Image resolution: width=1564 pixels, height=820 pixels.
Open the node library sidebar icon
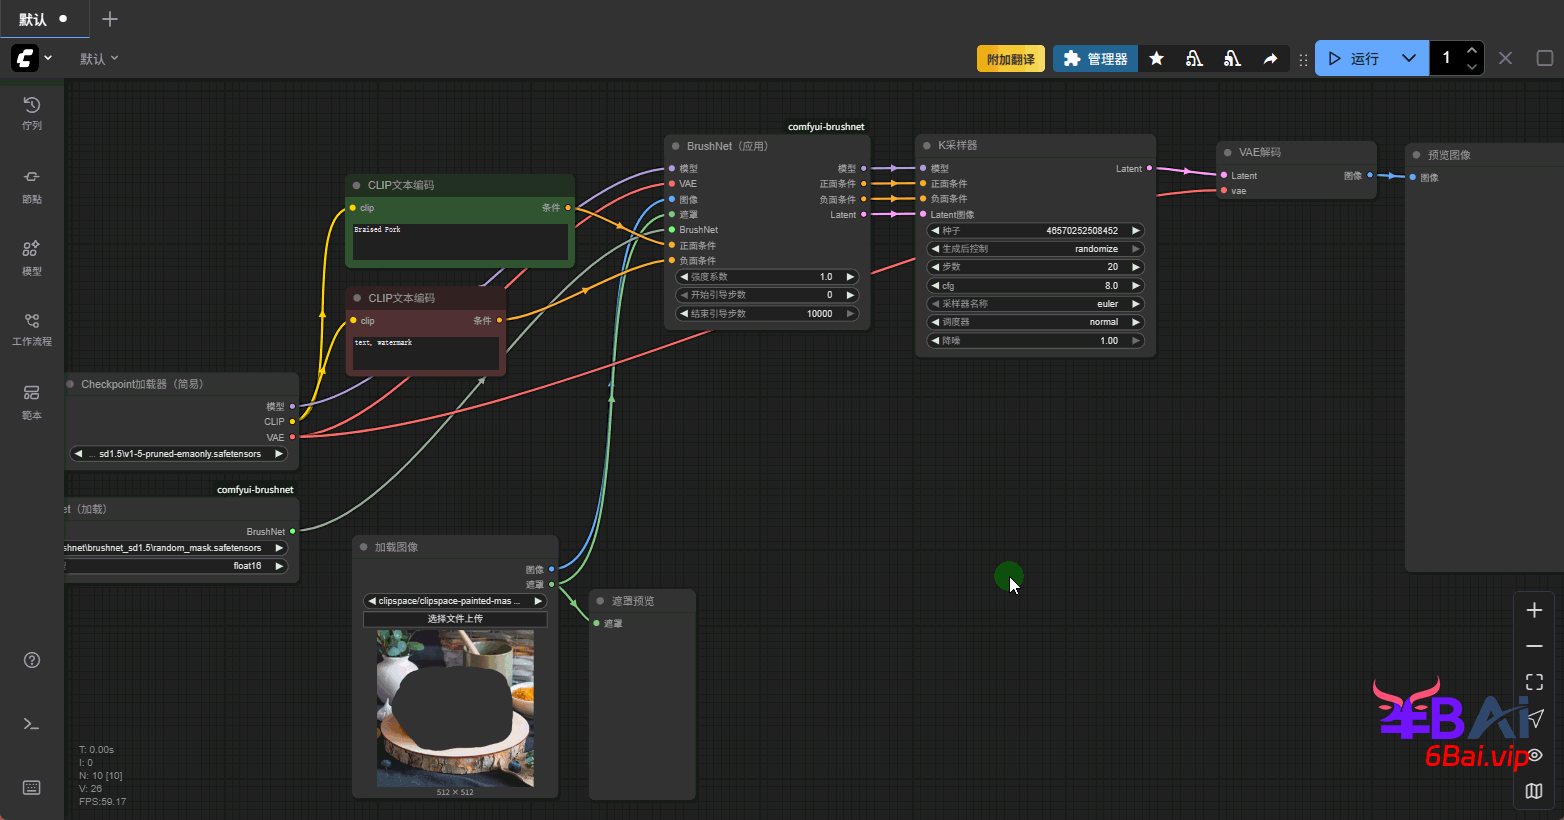[x=32, y=184]
